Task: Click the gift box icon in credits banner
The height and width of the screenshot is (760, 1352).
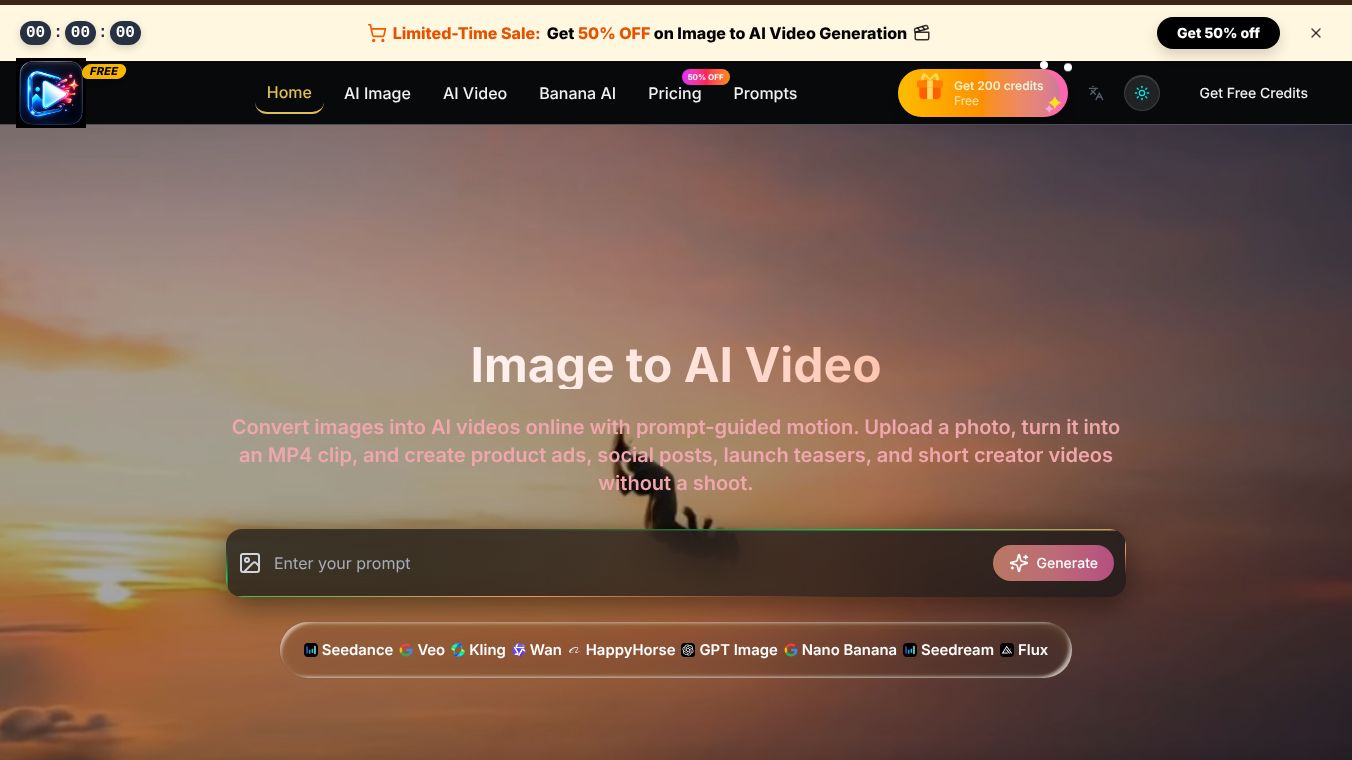Action: coord(930,87)
